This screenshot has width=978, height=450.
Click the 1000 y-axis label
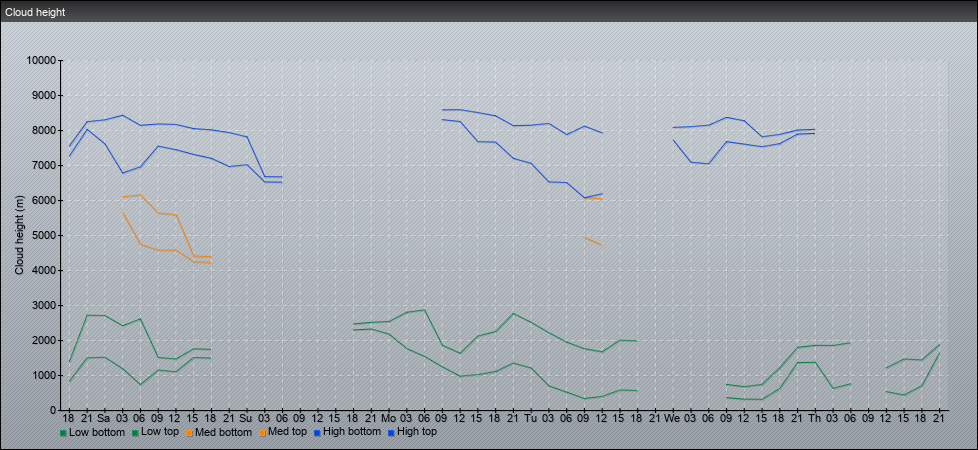pyautogui.click(x=44, y=375)
